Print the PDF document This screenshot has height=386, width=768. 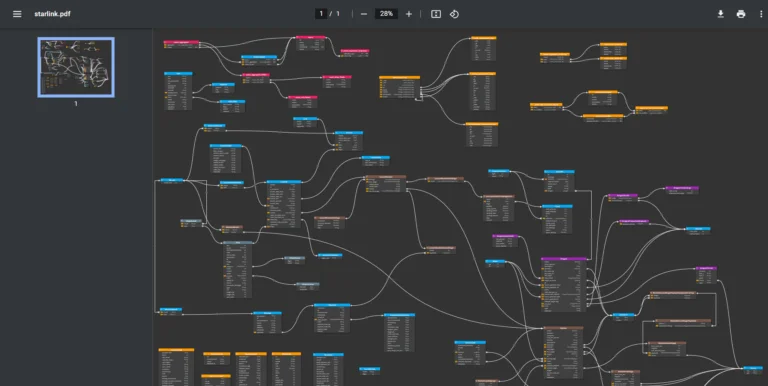(x=741, y=14)
